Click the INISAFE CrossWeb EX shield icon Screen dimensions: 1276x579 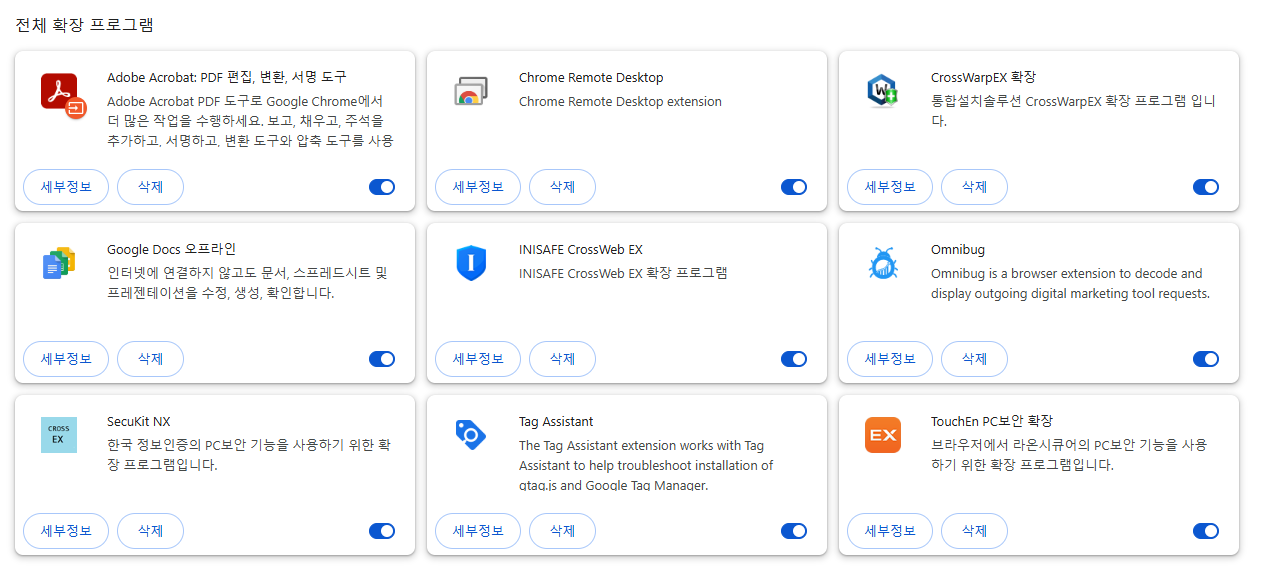[470, 263]
